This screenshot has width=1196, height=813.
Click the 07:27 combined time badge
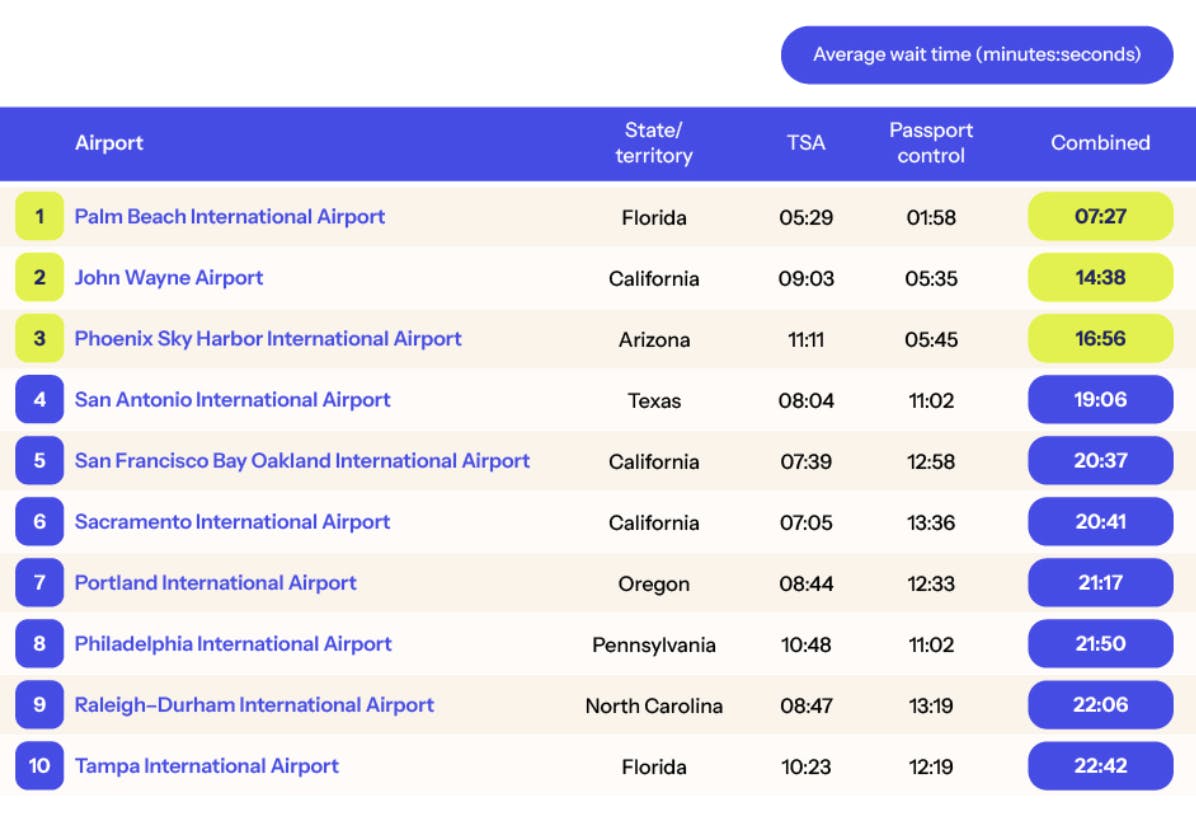tap(1100, 216)
